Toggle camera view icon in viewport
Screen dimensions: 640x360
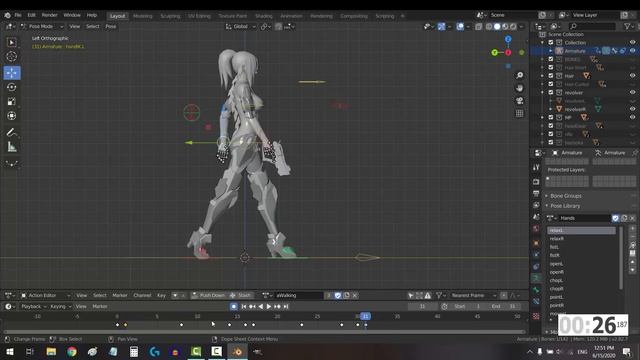point(520,101)
